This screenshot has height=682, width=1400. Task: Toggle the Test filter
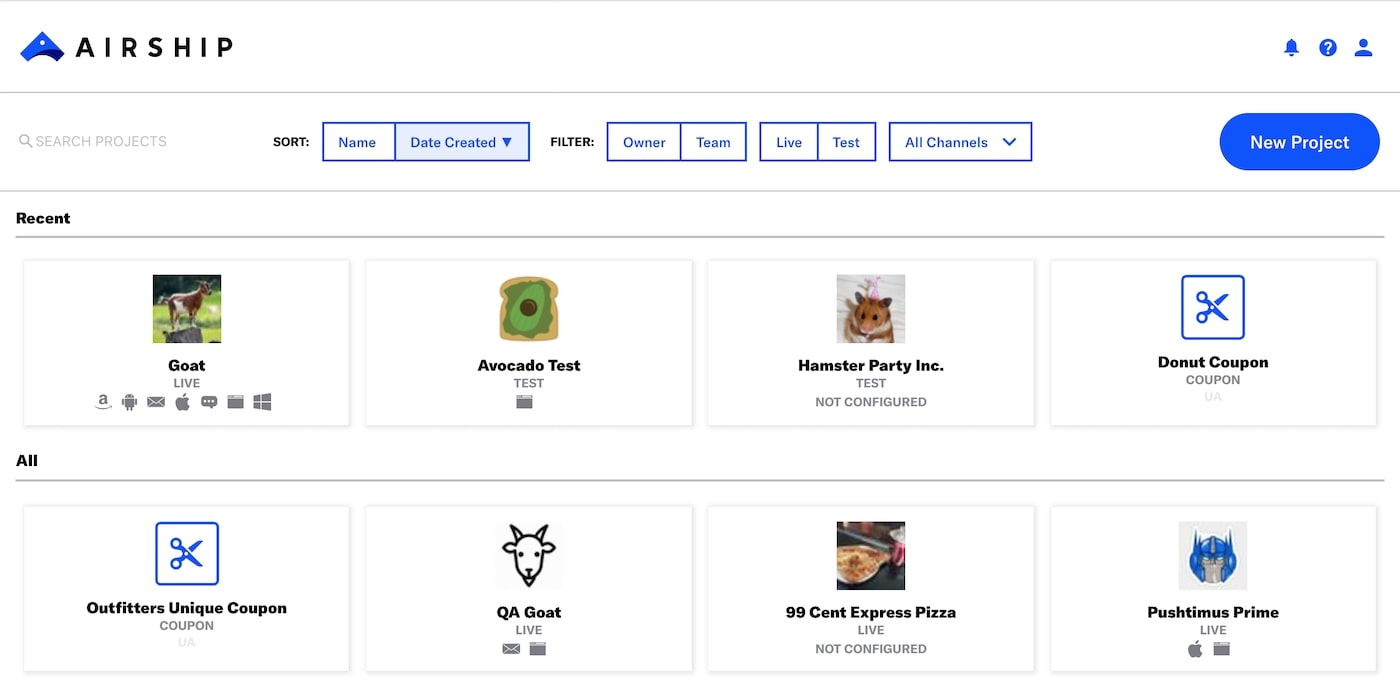pyautogui.click(x=846, y=141)
